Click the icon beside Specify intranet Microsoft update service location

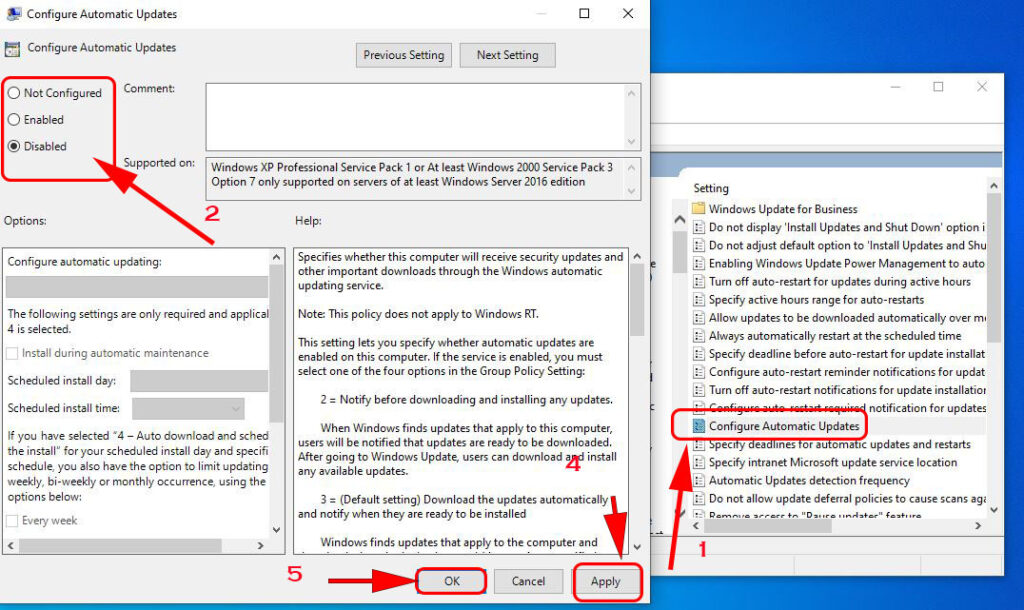click(x=698, y=462)
